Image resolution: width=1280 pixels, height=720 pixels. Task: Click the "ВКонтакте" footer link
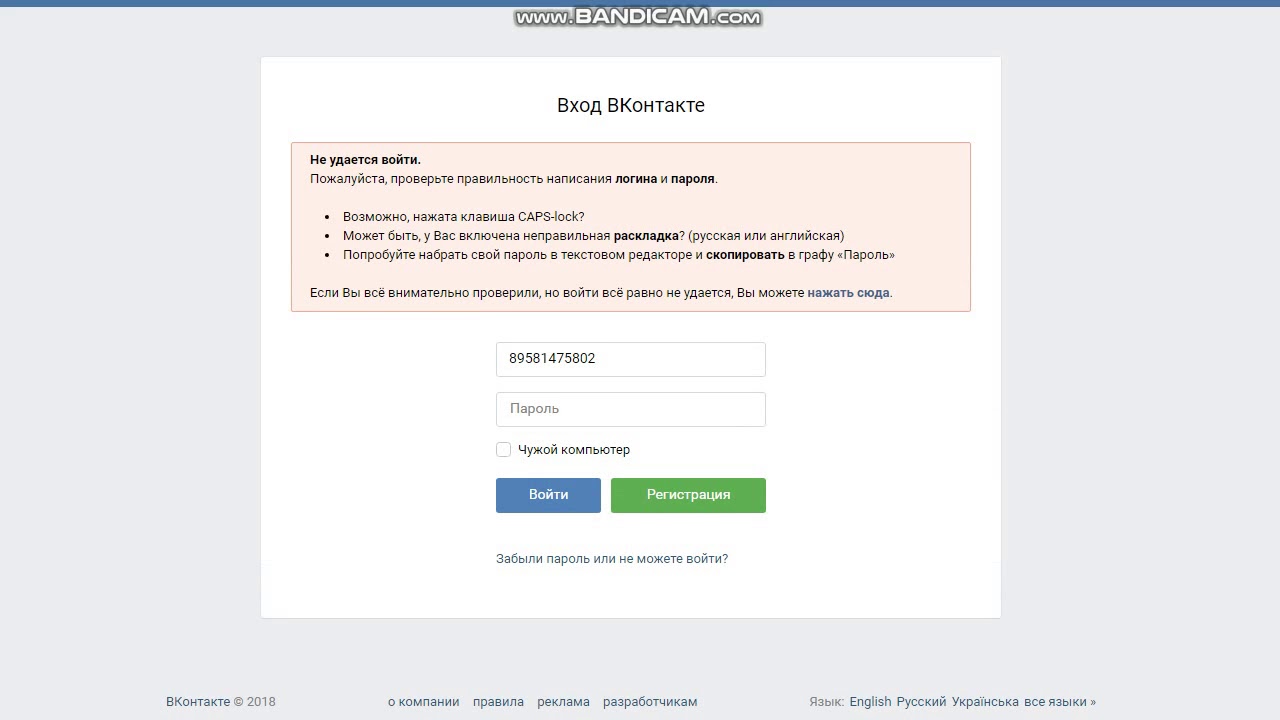tap(198, 702)
